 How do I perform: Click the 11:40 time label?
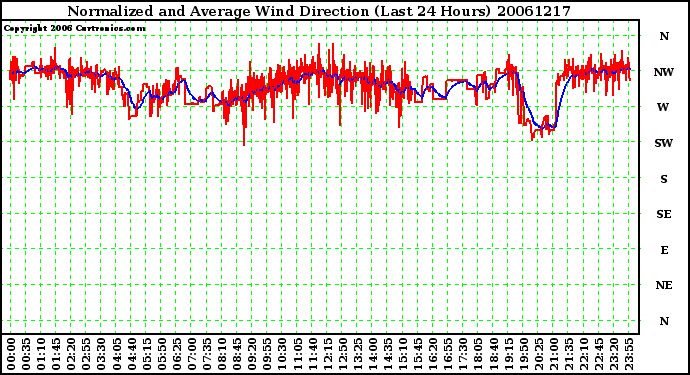tap(312, 354)
